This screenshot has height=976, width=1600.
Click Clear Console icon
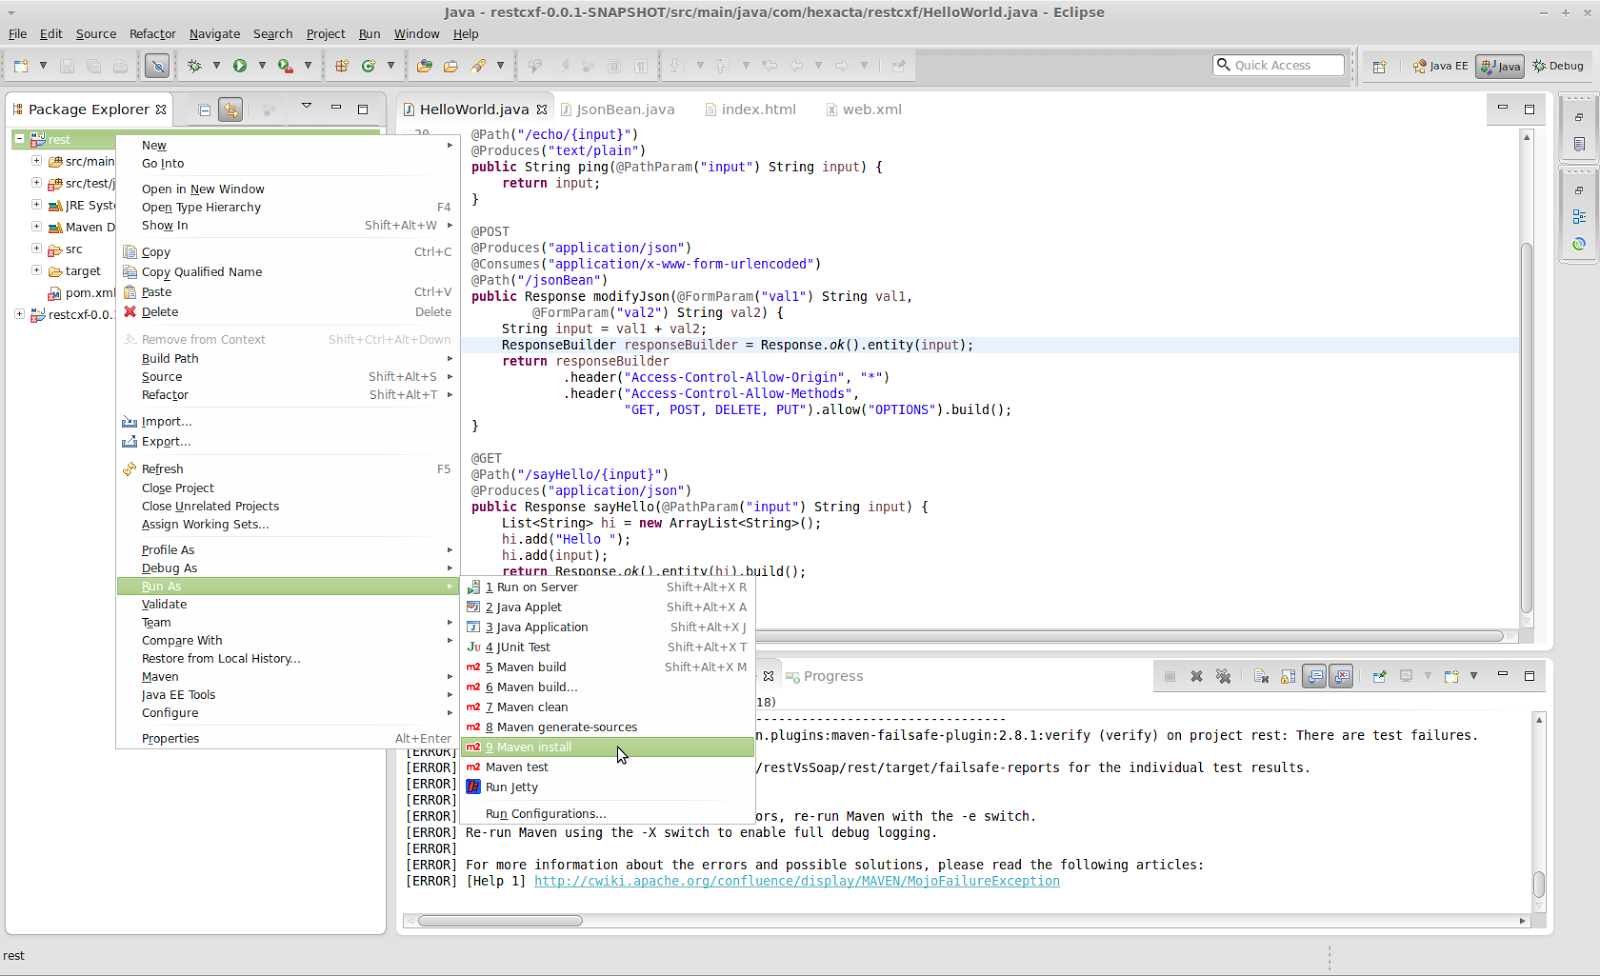1261,677
